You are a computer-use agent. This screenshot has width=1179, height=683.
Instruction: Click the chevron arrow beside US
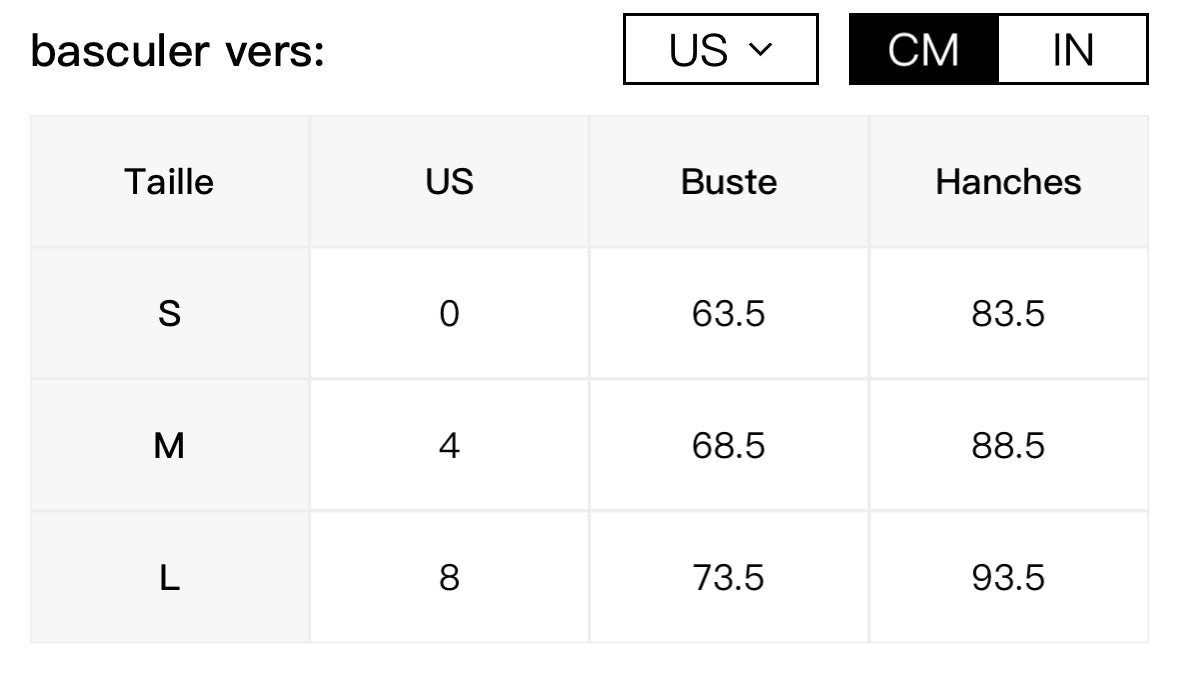click(761, 49)
